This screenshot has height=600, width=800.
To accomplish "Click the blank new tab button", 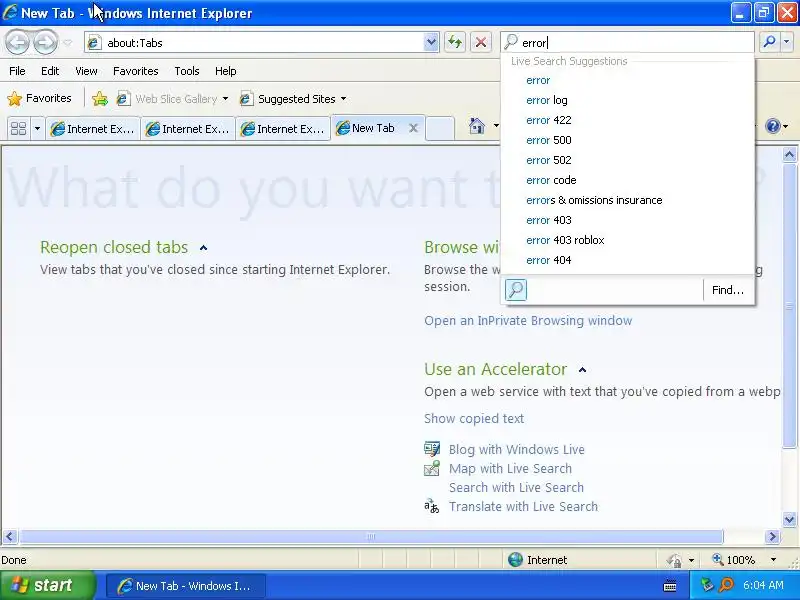I will coord(440,129).
